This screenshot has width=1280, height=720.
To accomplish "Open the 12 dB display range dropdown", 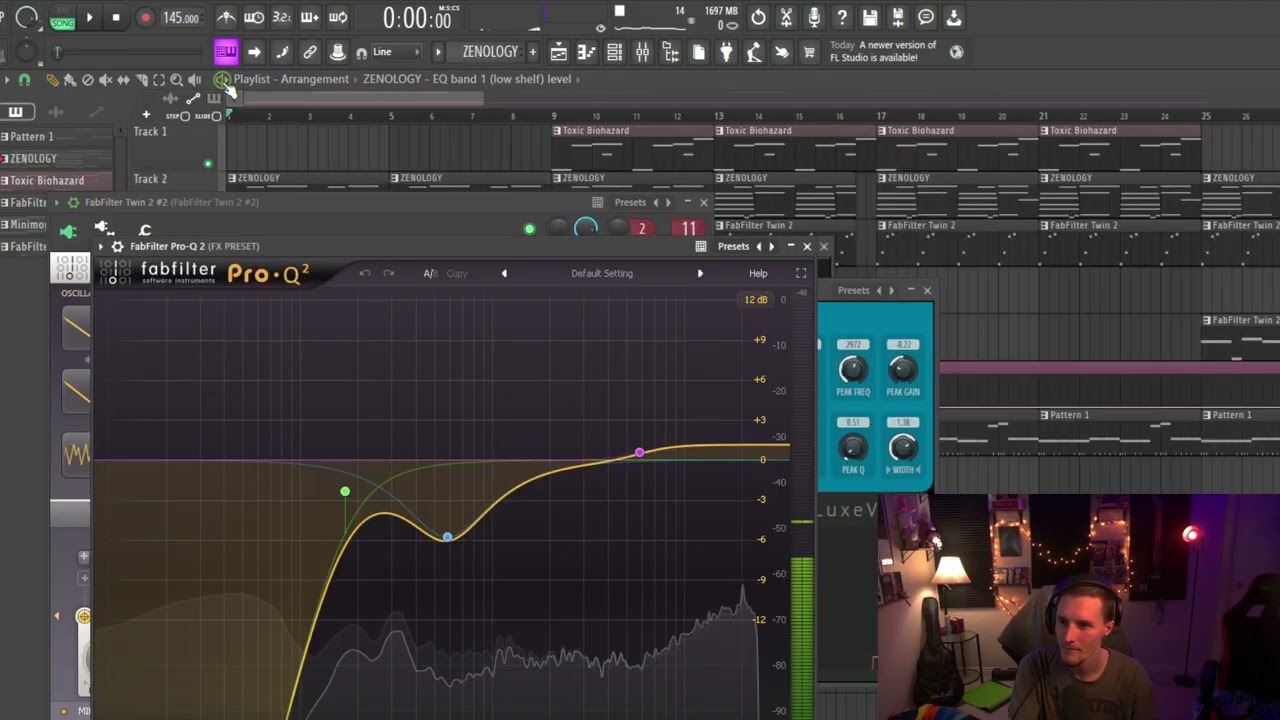I will pos(755,300).
